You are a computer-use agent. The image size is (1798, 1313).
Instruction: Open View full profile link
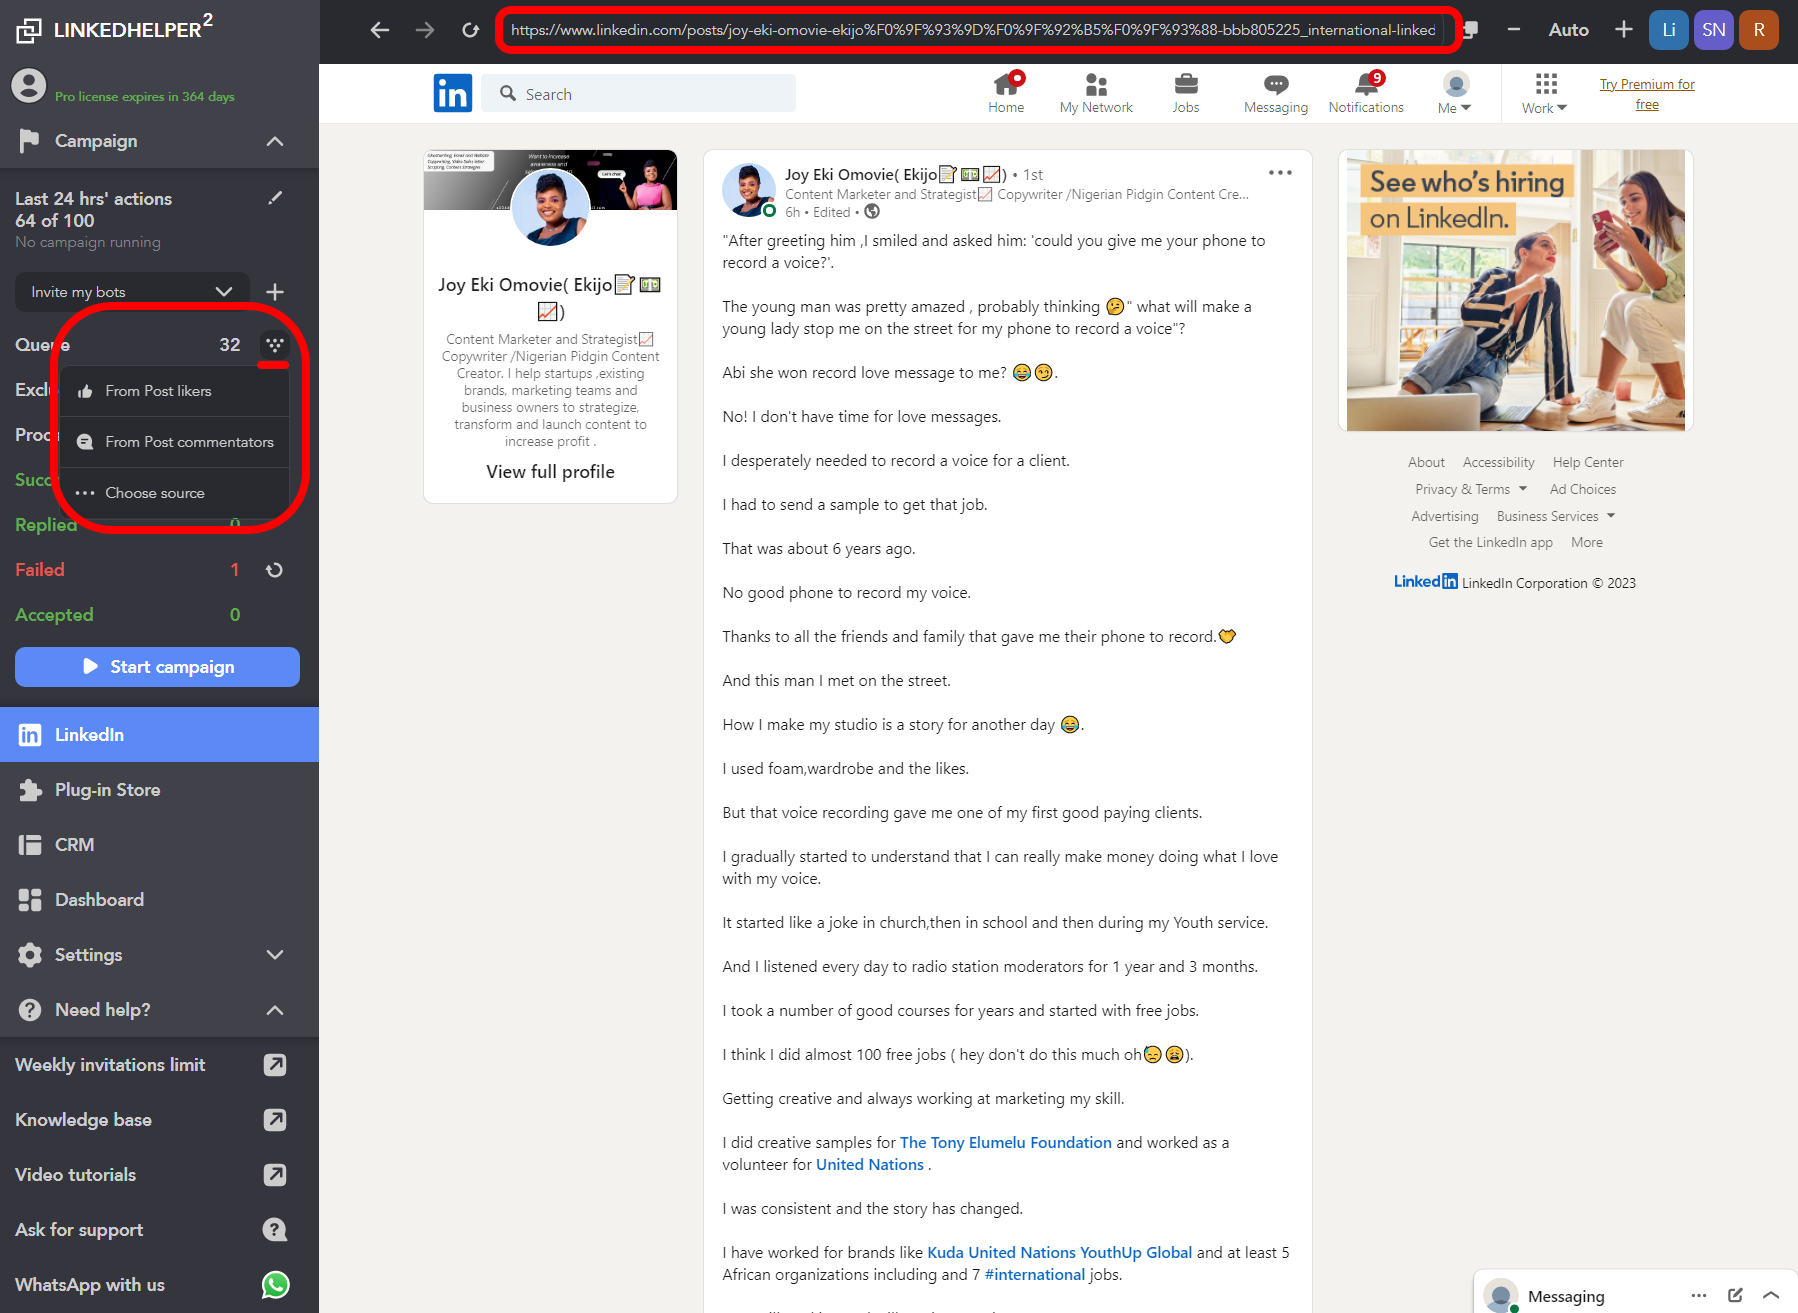549,471
